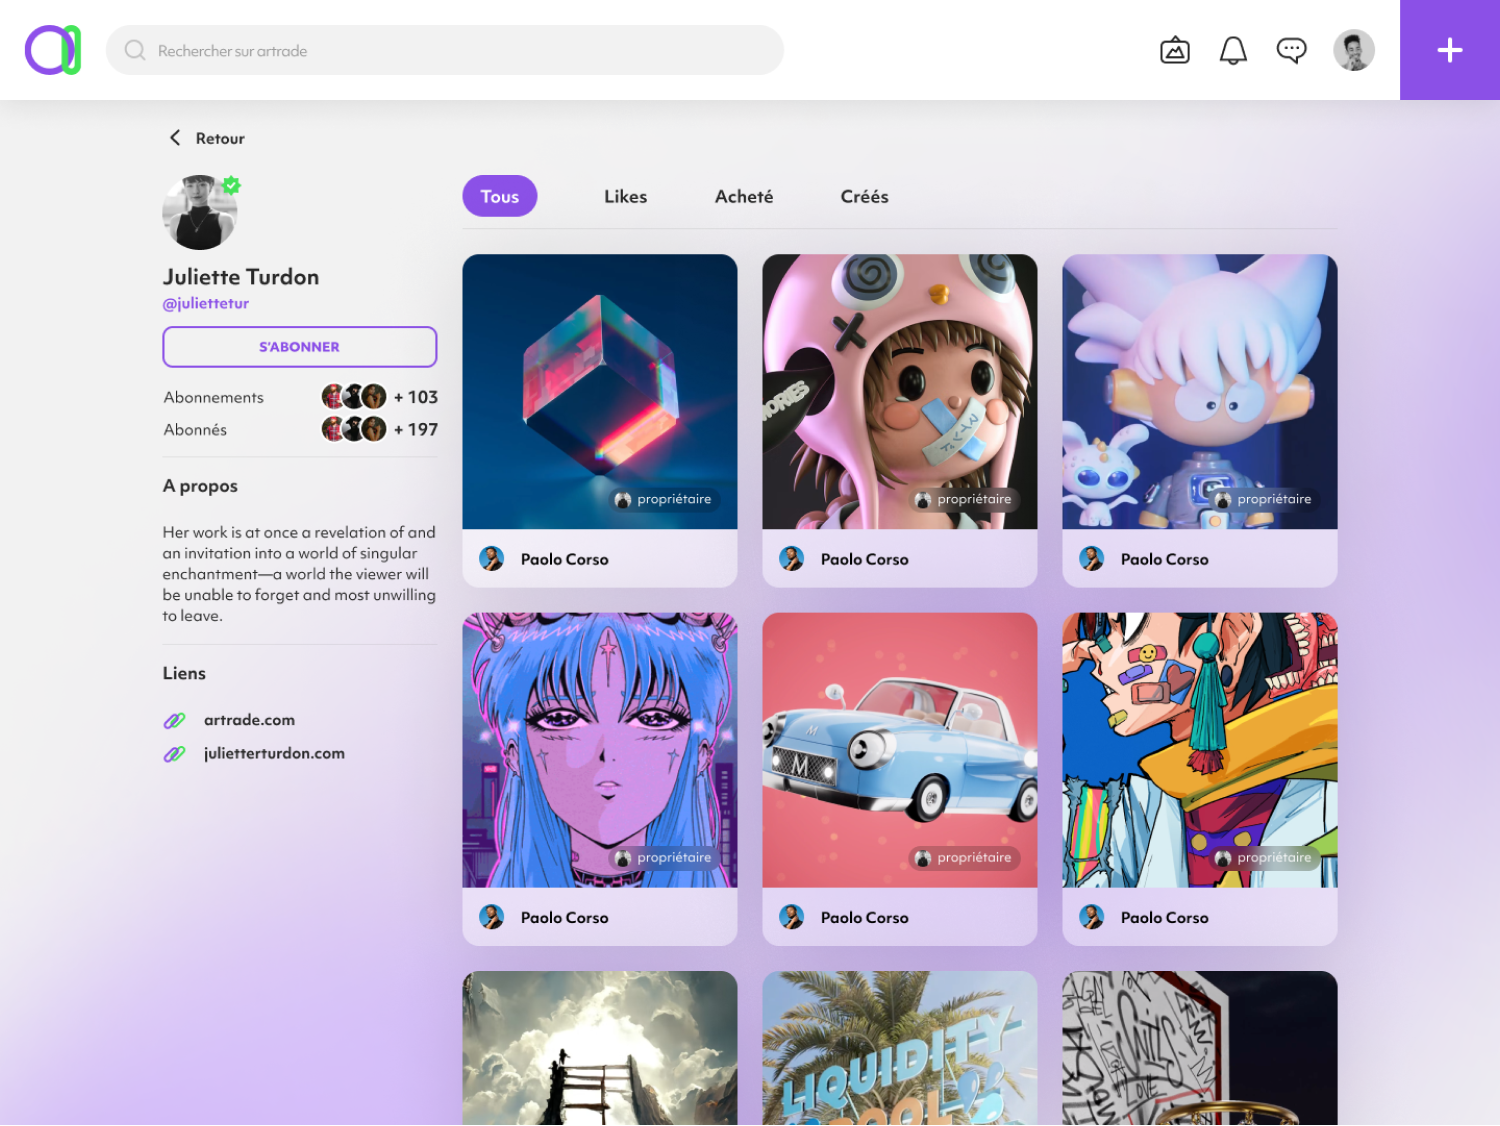Click Paolo Corso name under blue car
The image size is (1500, 1126).
click(865, 918)
